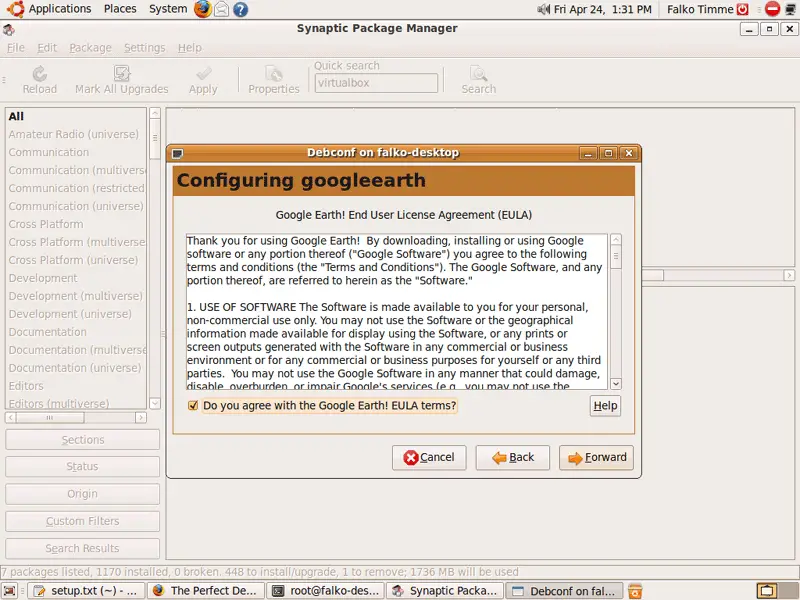Click the Forward button in Debconf dialog
The image size is (800, 600).
596,458
